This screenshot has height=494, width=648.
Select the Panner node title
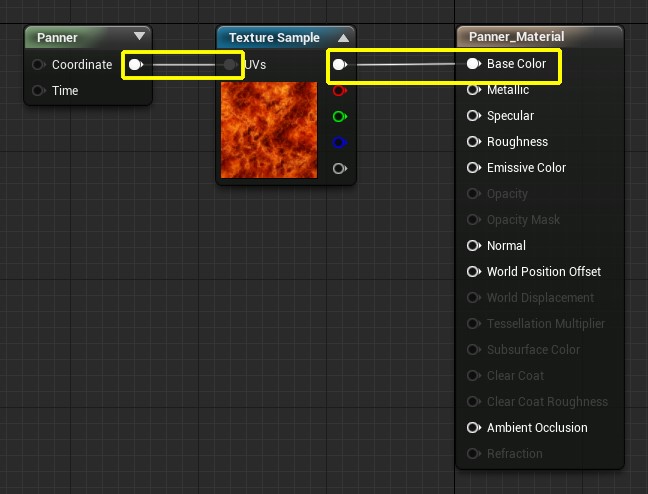57,38
